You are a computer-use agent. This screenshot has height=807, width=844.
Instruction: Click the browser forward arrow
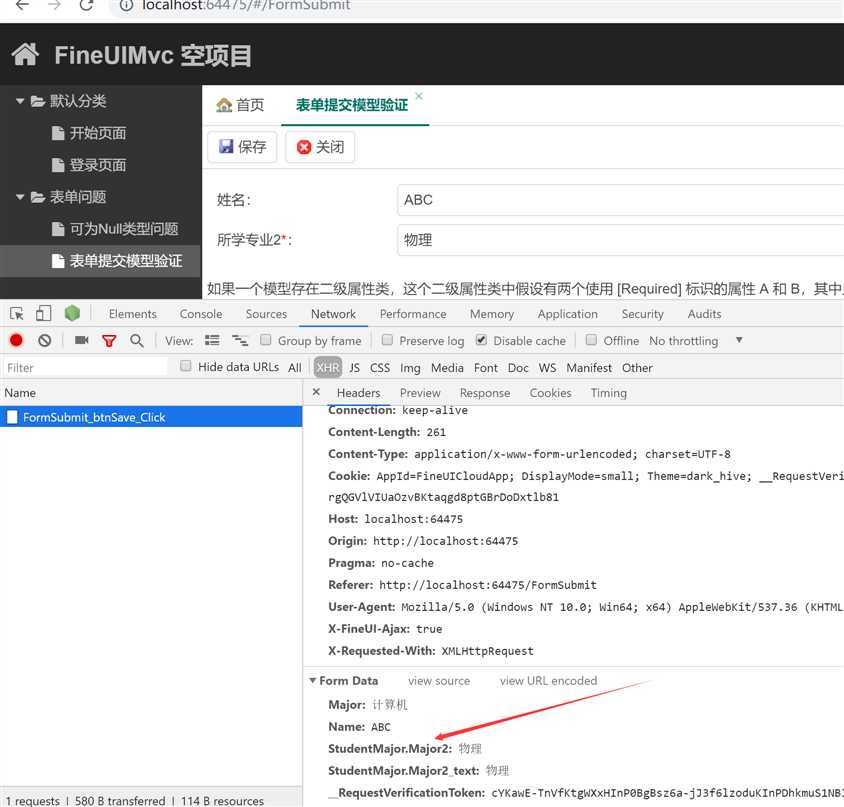pyautogui.click(x=54, y=5)
